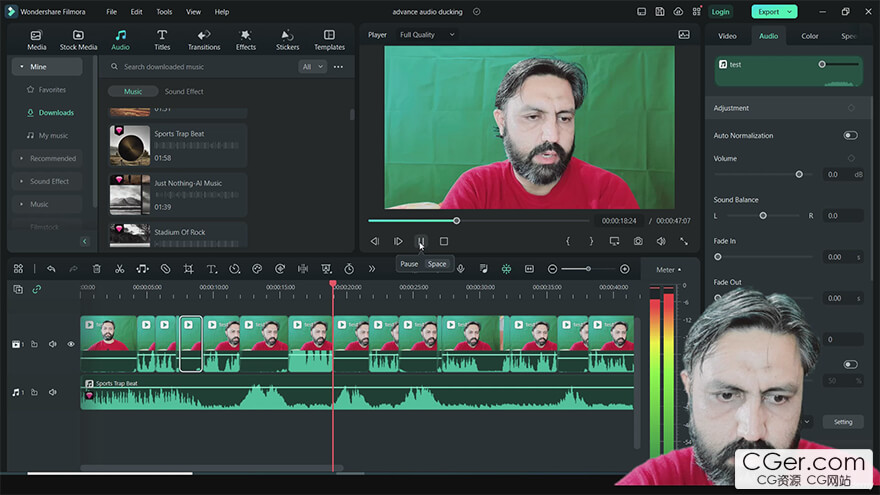
Task: Toggle Volume keyframe diamond
Action: (x=851, y=158)
